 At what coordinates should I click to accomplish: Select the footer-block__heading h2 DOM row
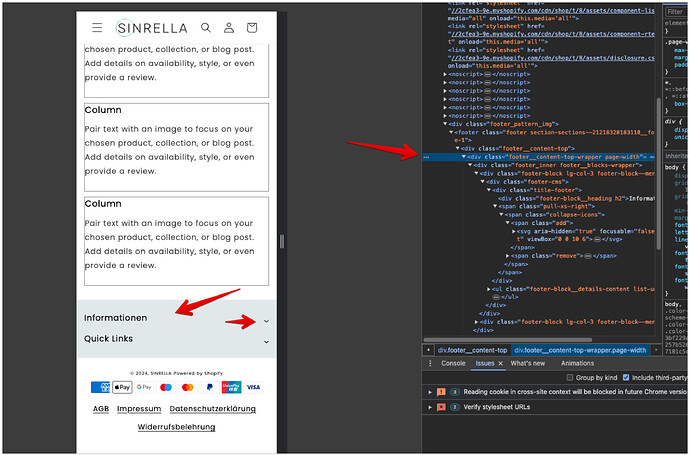coord(576,198)
